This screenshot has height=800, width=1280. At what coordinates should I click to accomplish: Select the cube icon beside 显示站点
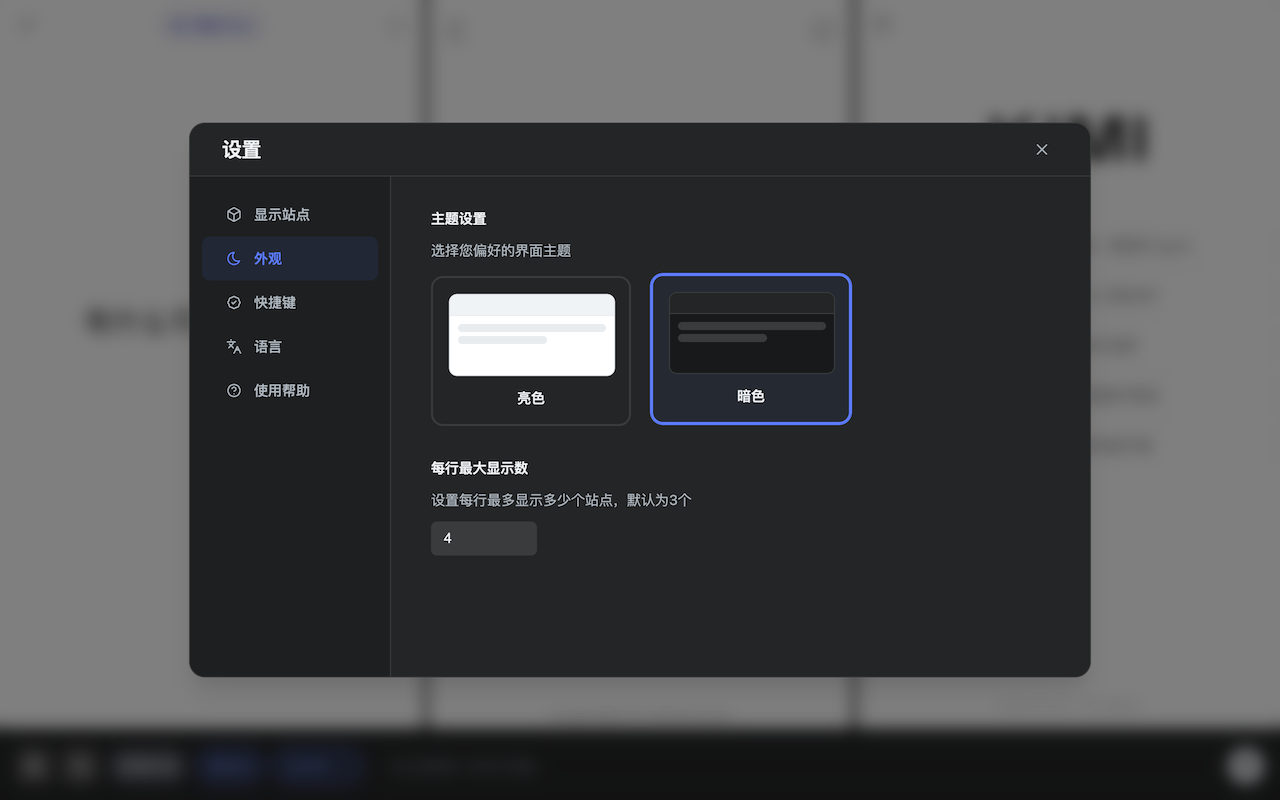pyautogui.click(x=233, y=214)
